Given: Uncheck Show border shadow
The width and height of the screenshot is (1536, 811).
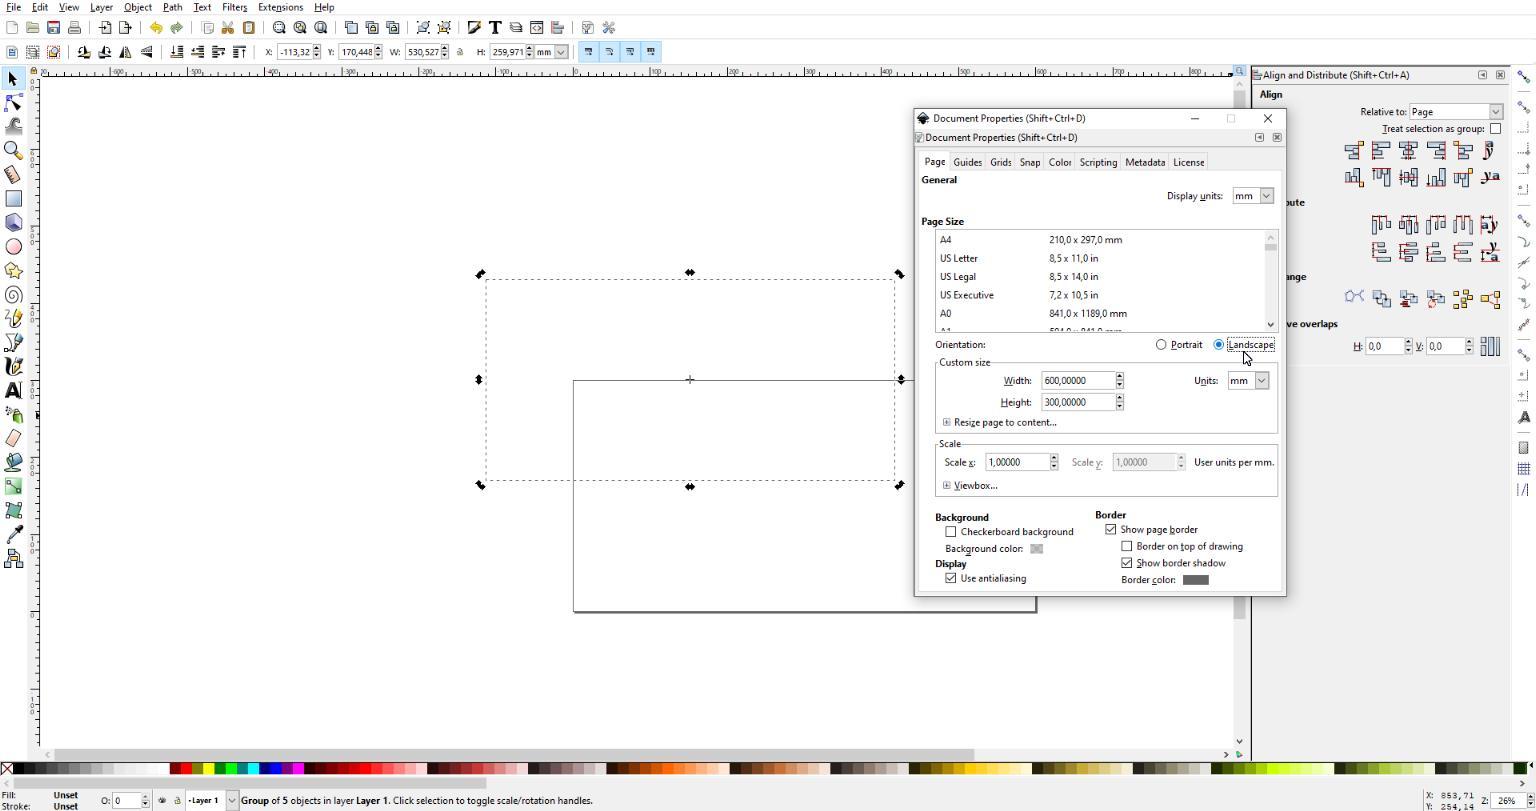Looking at the screenshot, I should 1127,564.
